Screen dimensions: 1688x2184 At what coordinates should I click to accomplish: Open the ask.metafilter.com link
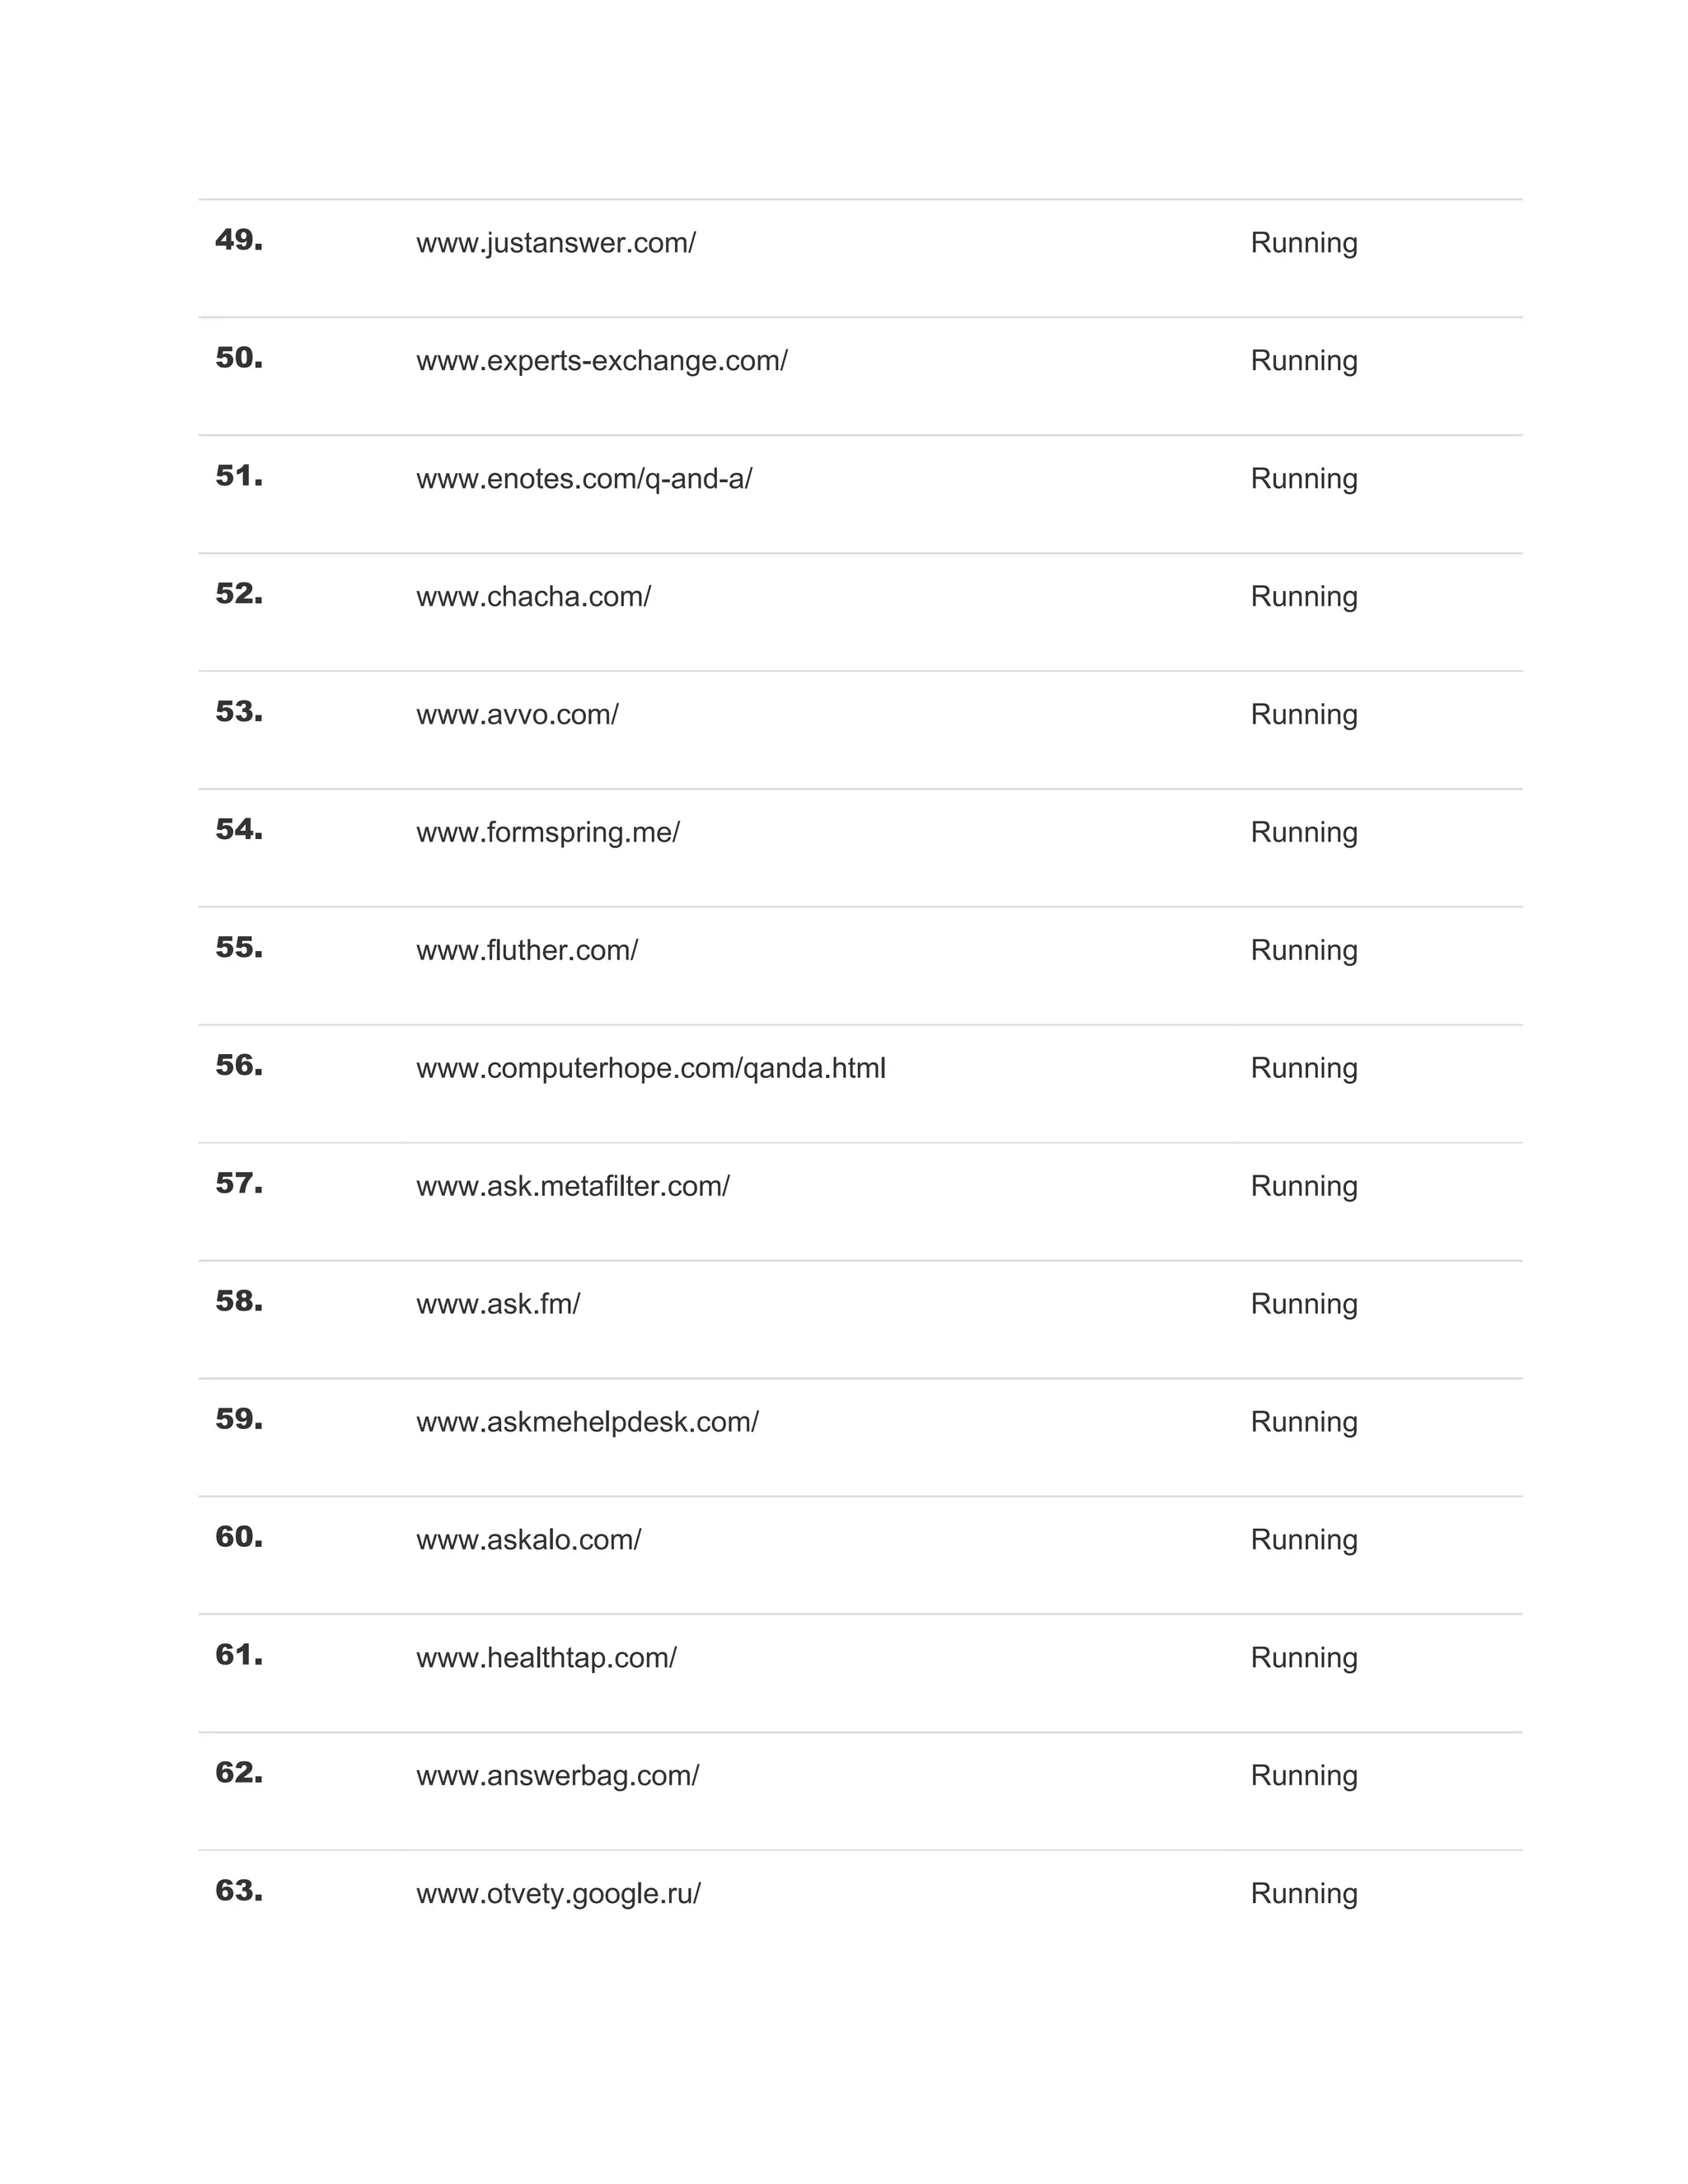click(572, 1187)
